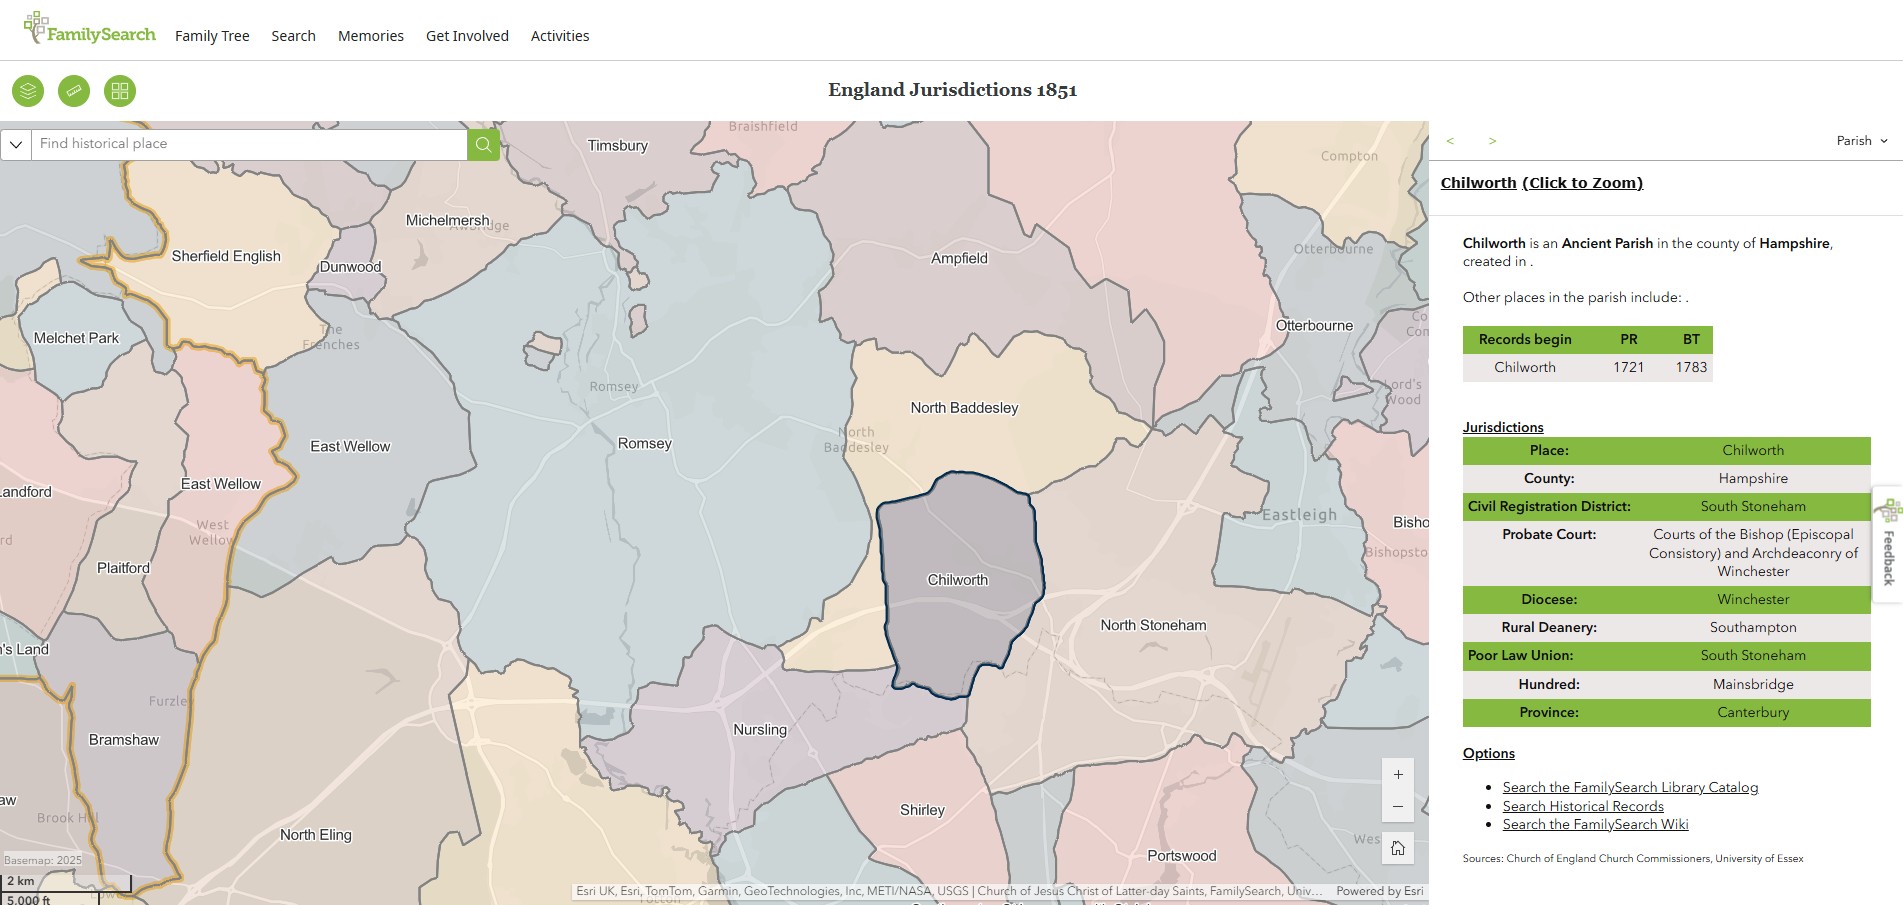Zoom in using the plus icon
Viewport: 1903px width, 905px height.
pos(1398,774)
